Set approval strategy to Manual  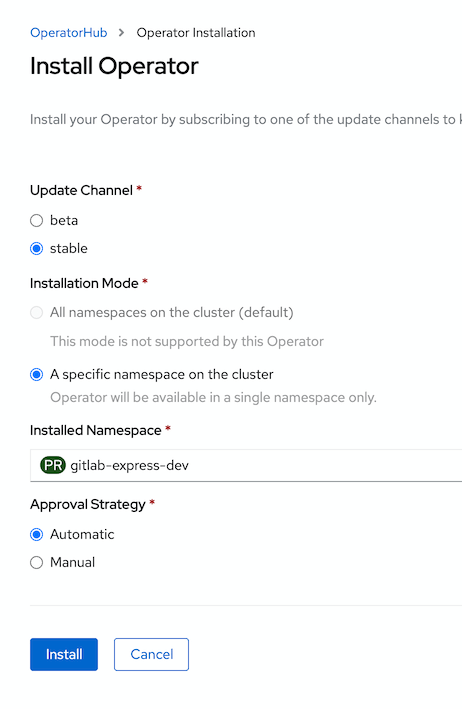tap(37, 562)
